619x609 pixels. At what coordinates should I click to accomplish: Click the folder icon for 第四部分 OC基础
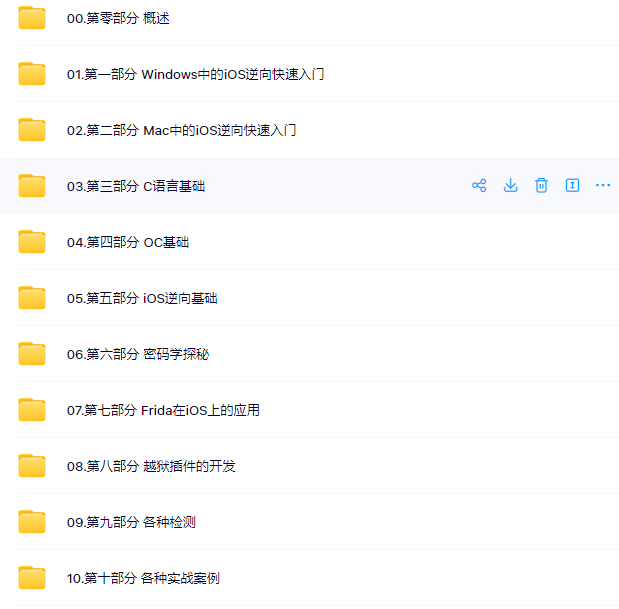(32, 242)
